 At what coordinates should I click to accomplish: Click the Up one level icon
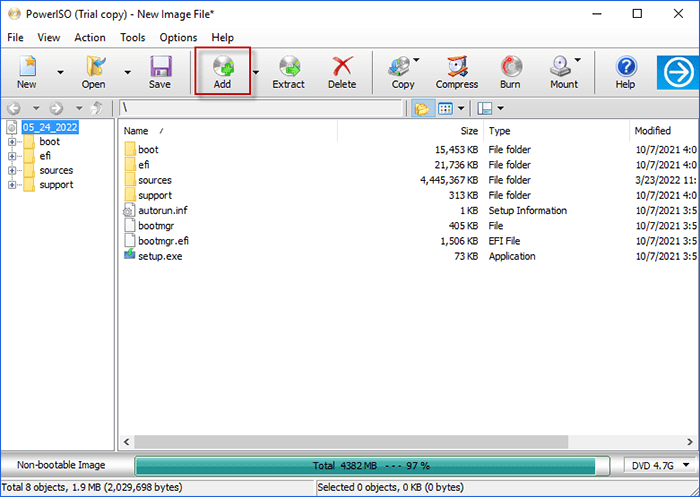point(96,108)
